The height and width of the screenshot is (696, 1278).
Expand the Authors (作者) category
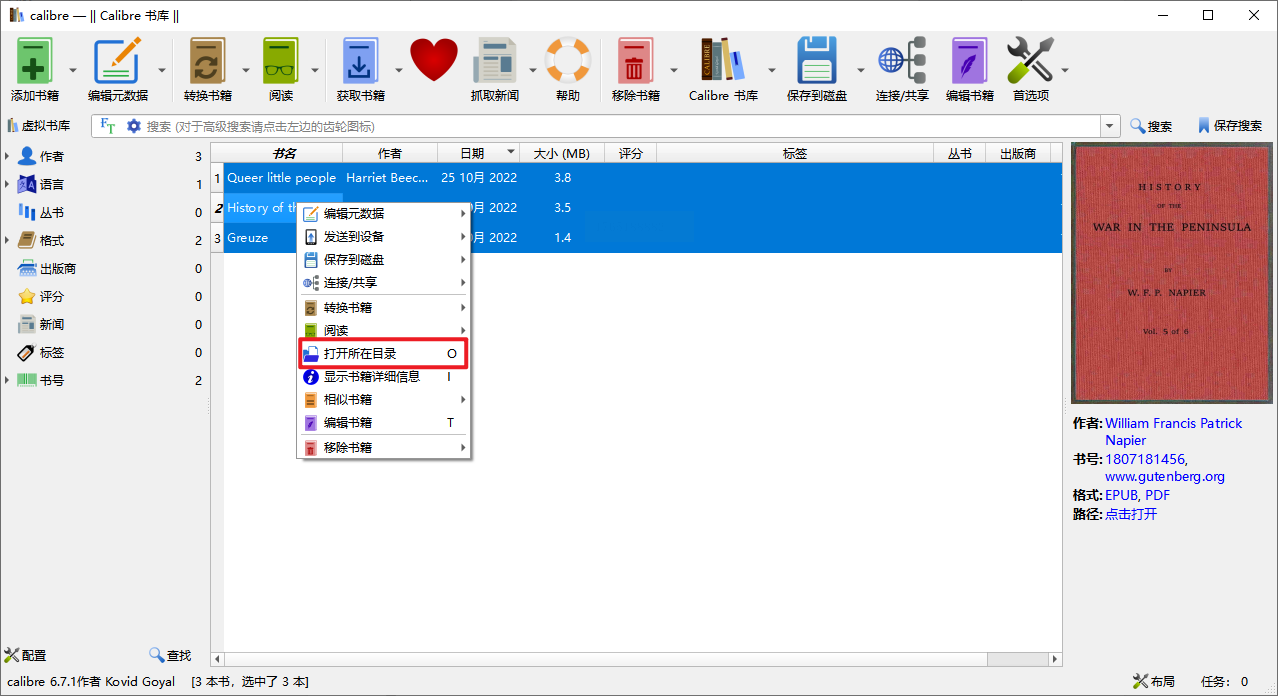(8, 156)
